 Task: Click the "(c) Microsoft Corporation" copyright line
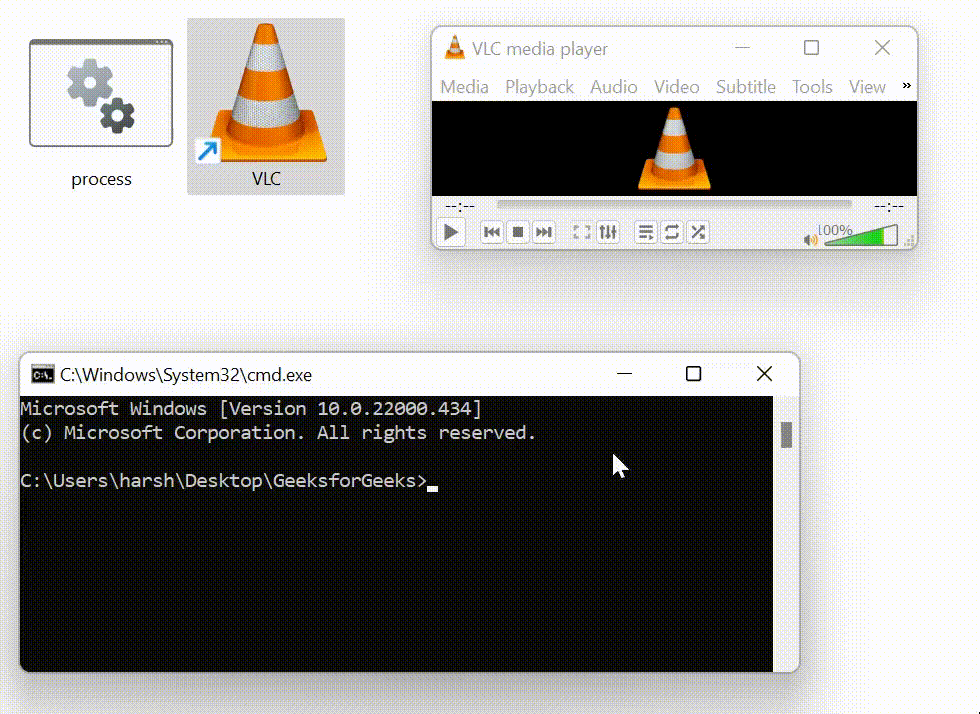coord(278,433)
